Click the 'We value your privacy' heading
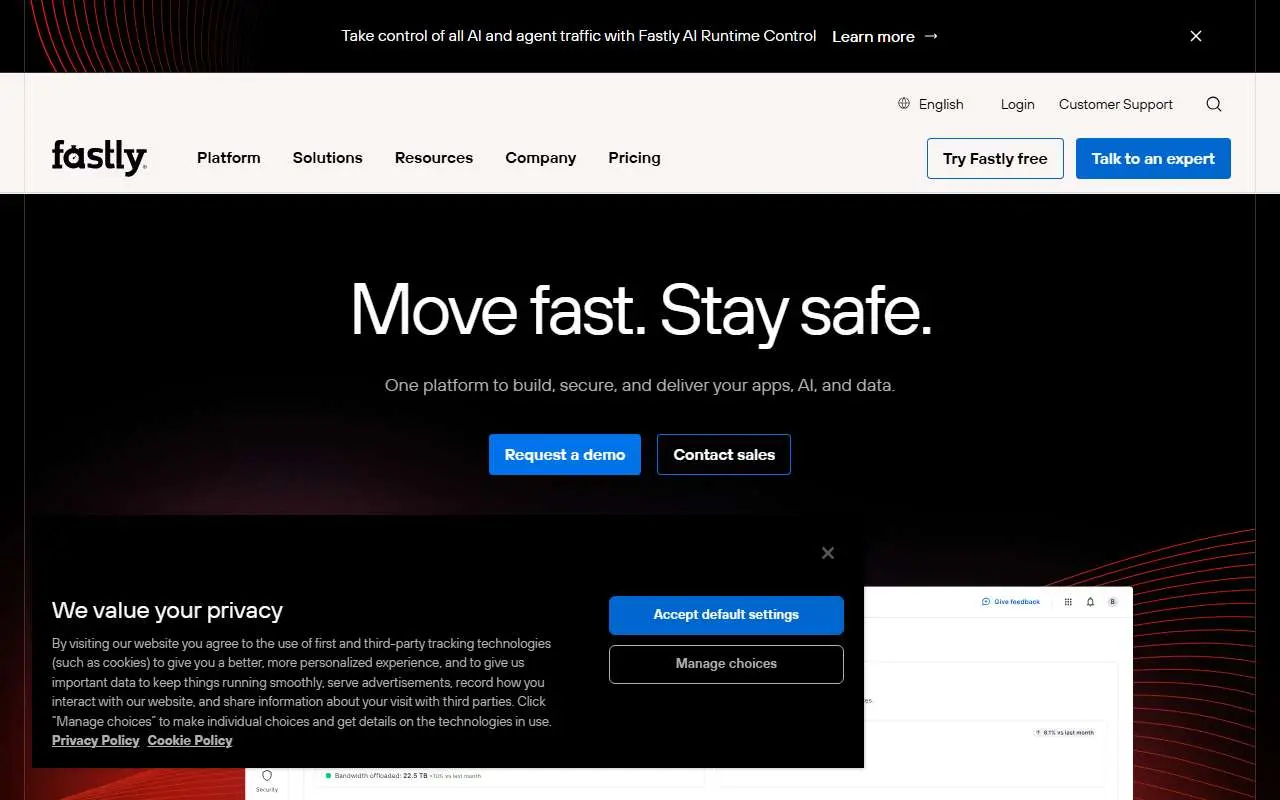Image resolution: width=1280 pixels, height=800 pixels. [x=167, y=611]
